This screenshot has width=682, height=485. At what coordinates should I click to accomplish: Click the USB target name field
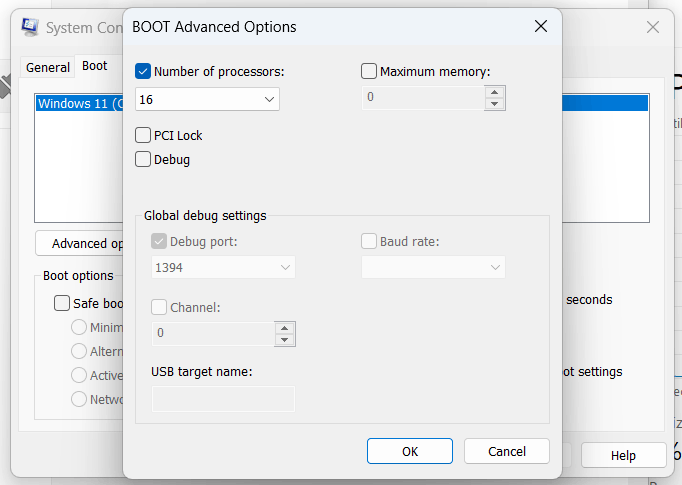(x=223, y=399)
